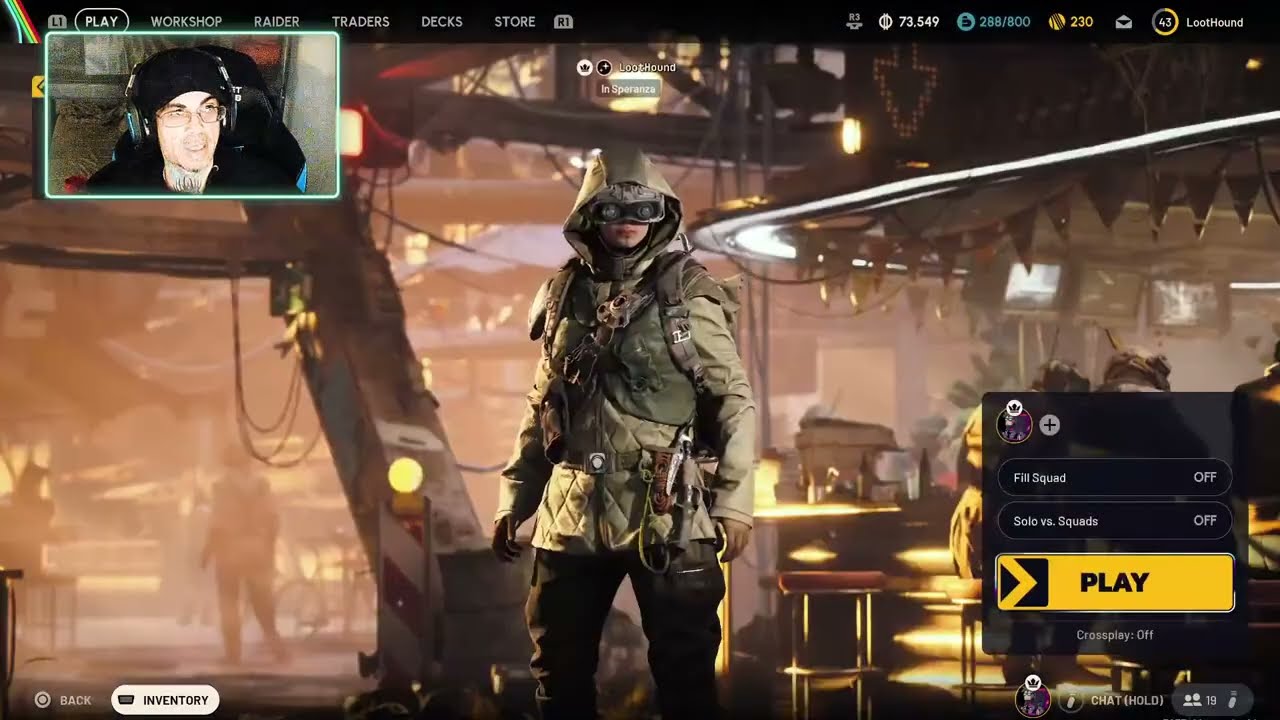Click the L1 previous-tab bumper icon

(57, 21)
